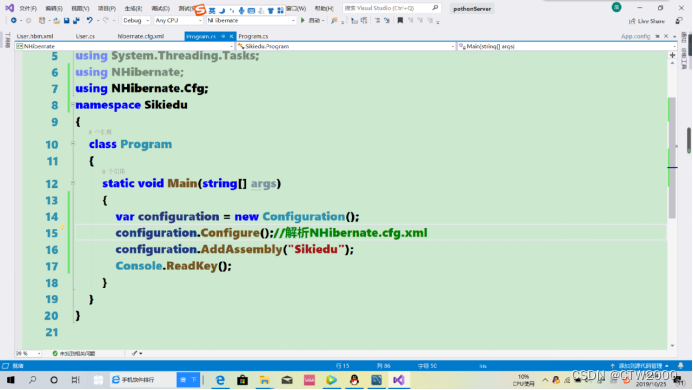This screenshot has width=693, height=390.
Task: Click the Save file icon
Action: [66, 20]
